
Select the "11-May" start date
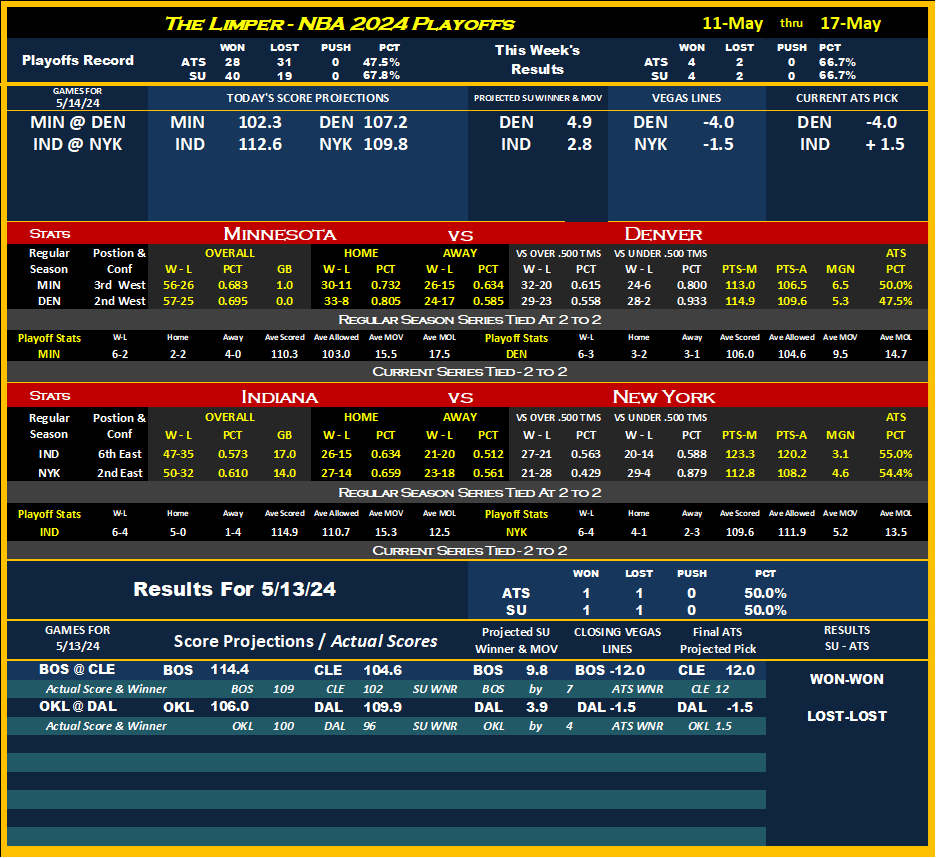tap(732, 23)
